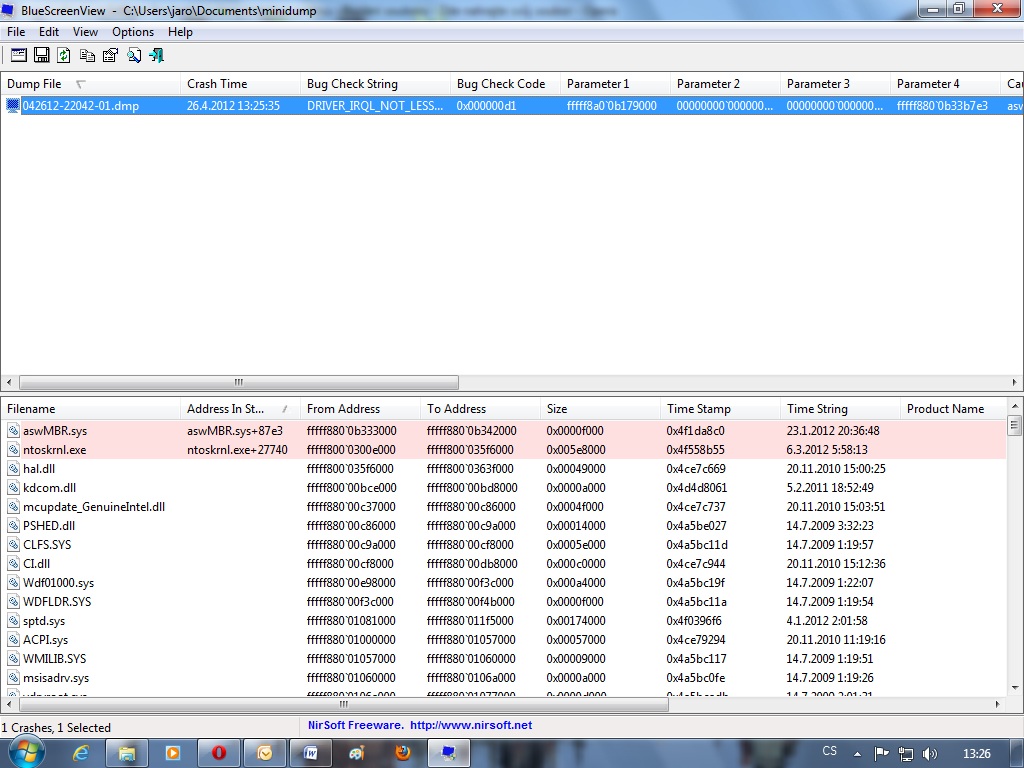Screen dimensions: 1024x768
Task: Click the network tray icon
Action: (x=906, y=754)
